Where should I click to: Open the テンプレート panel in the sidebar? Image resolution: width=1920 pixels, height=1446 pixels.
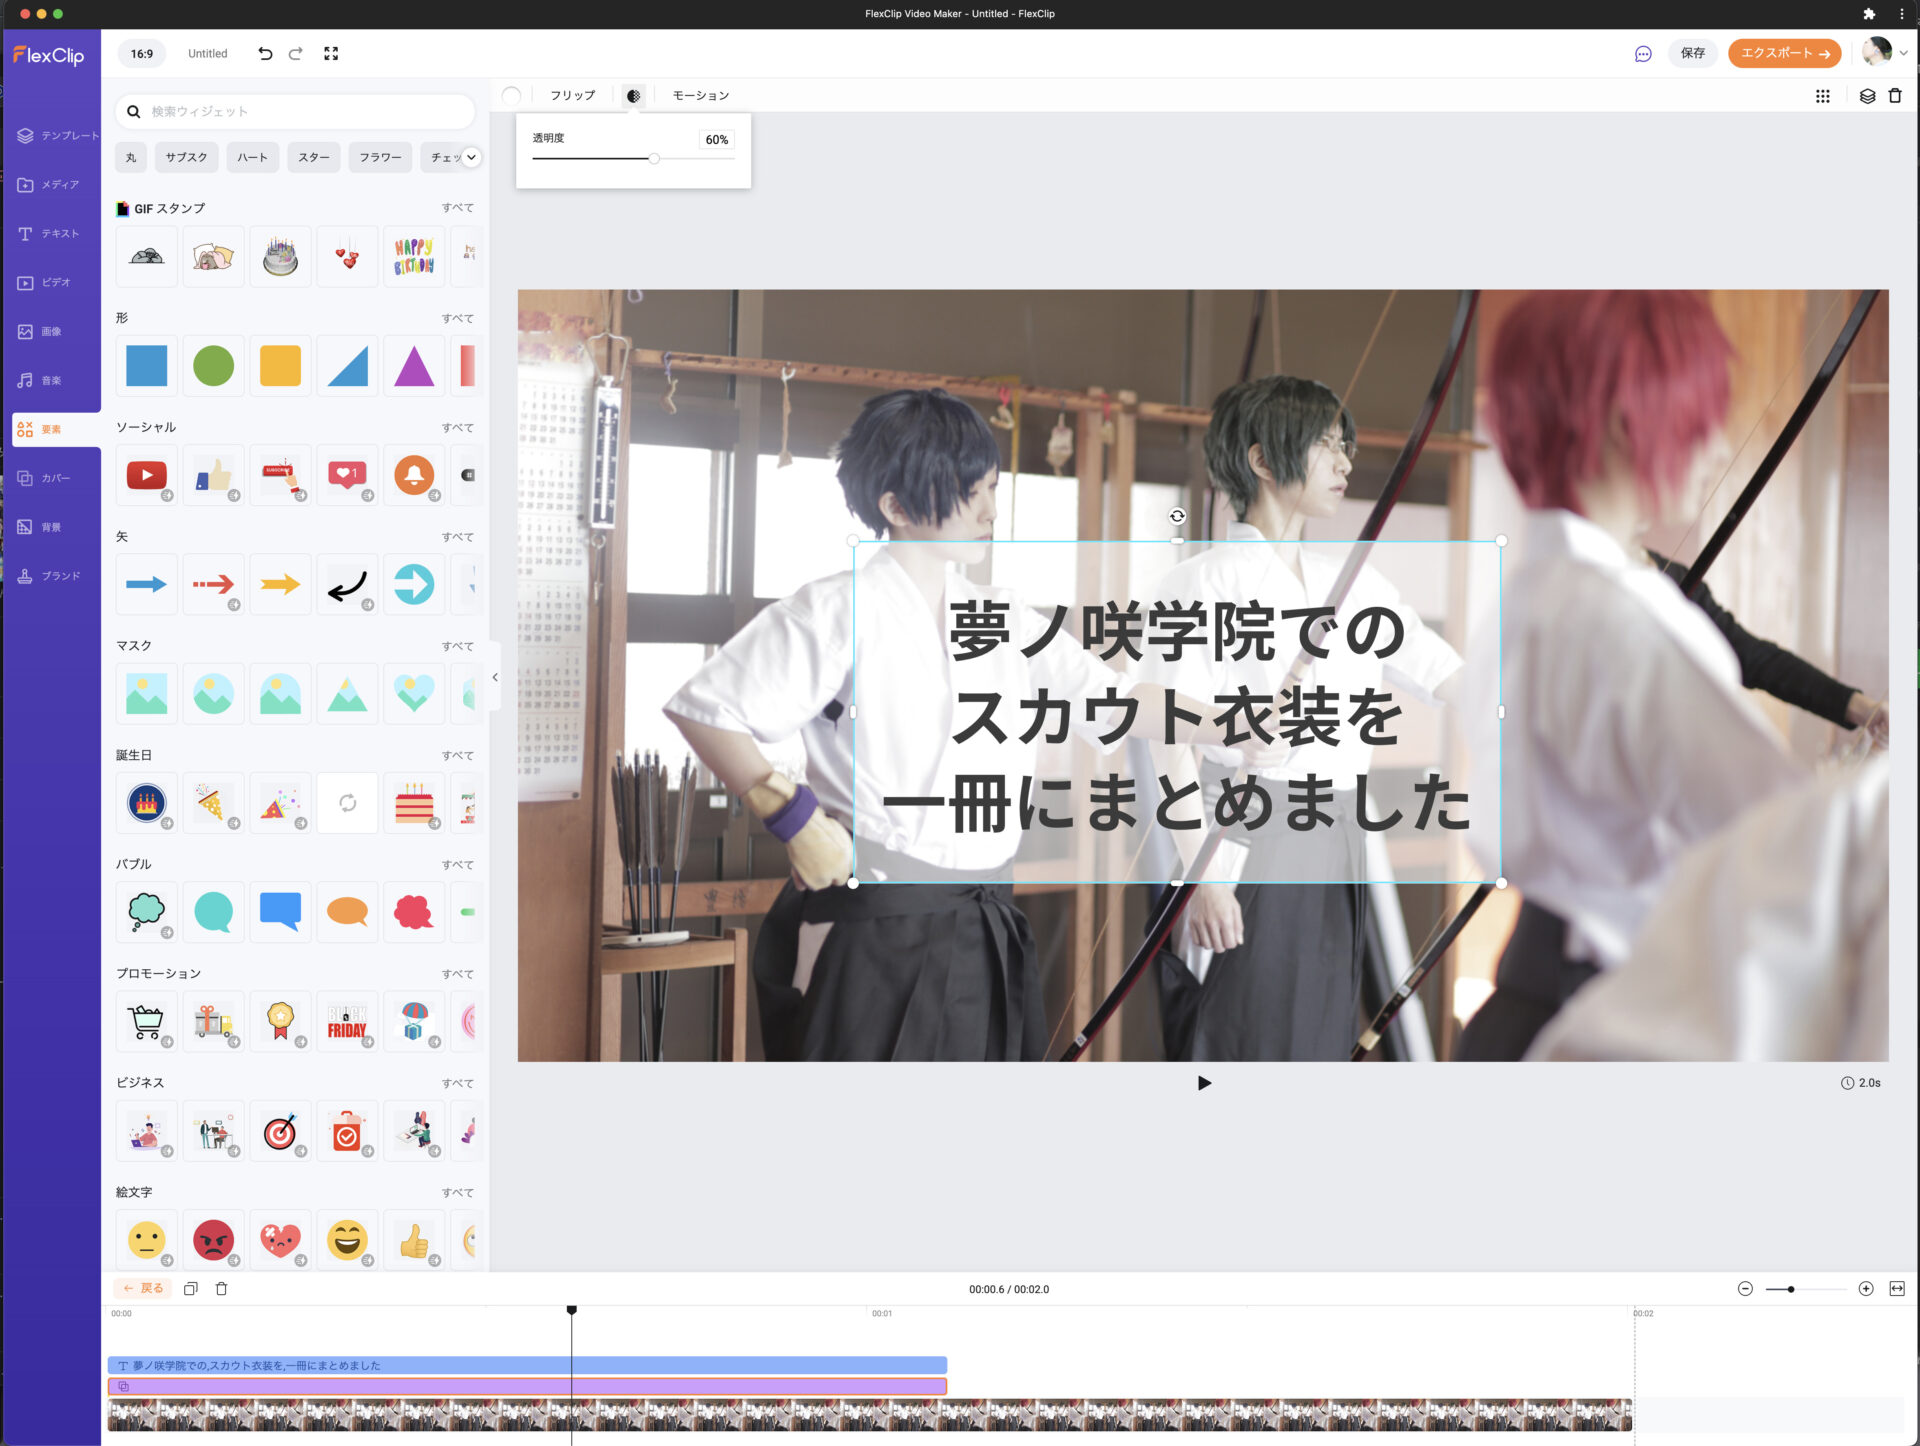[50, 136]
